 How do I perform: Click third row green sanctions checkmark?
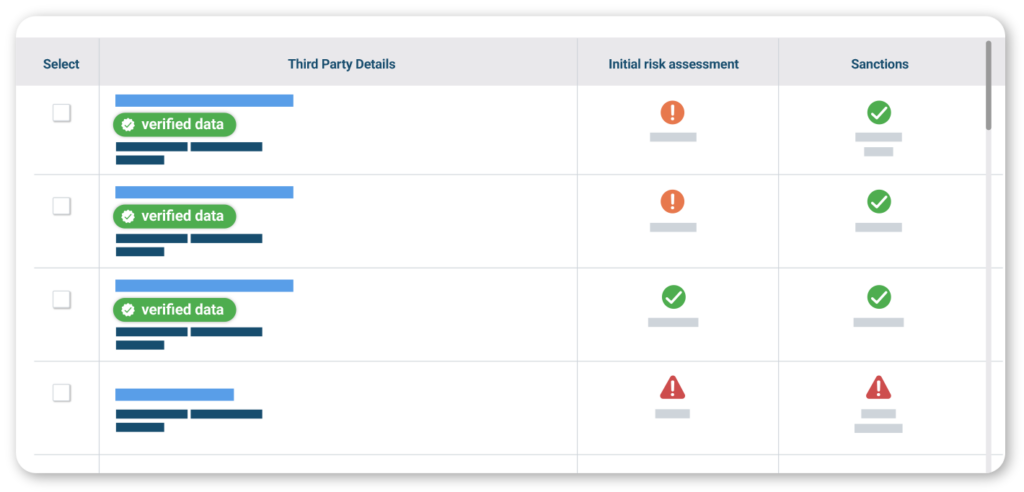tap(879, 297)
